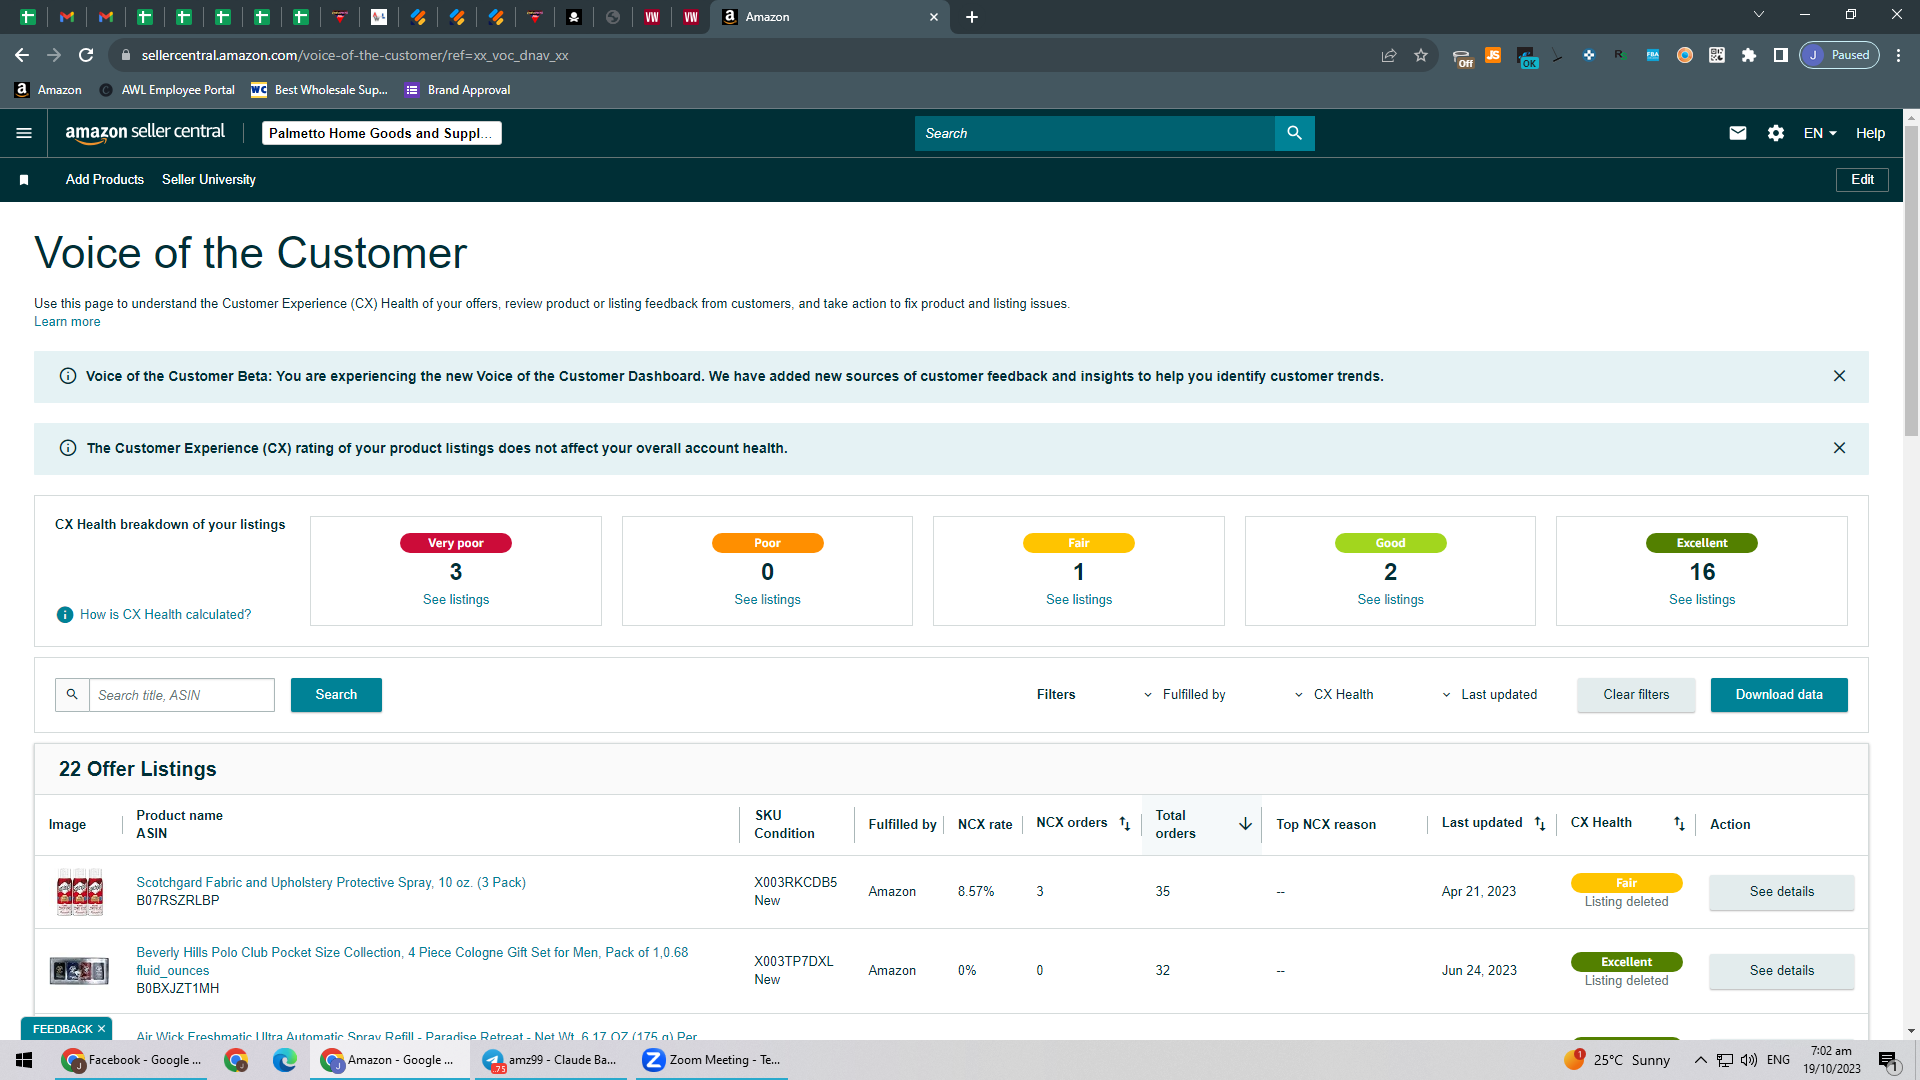Open AWL Employee Portal bookmark
Screen dimensions: 1920x1080
coord(167,90)
